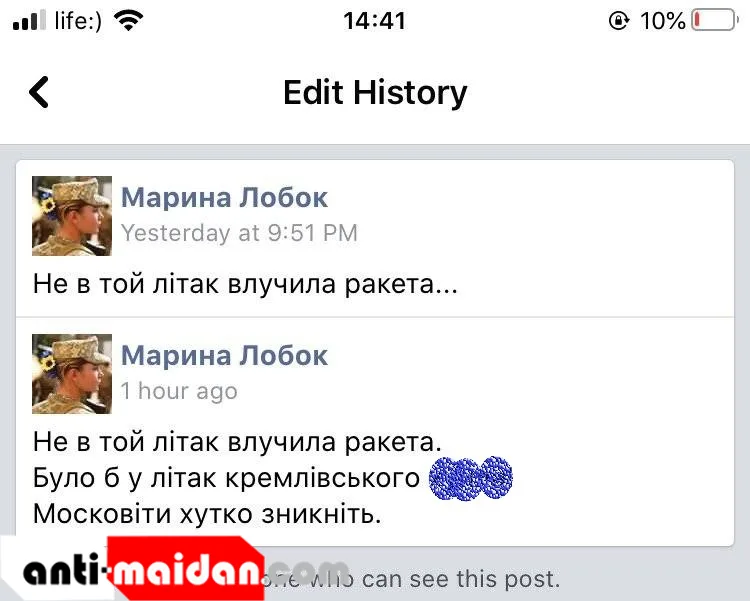This screenshot has height=601, width=750.
Task: Tap the Yesterday at 9:51 PM timestamp
Action: click(239, 234)
